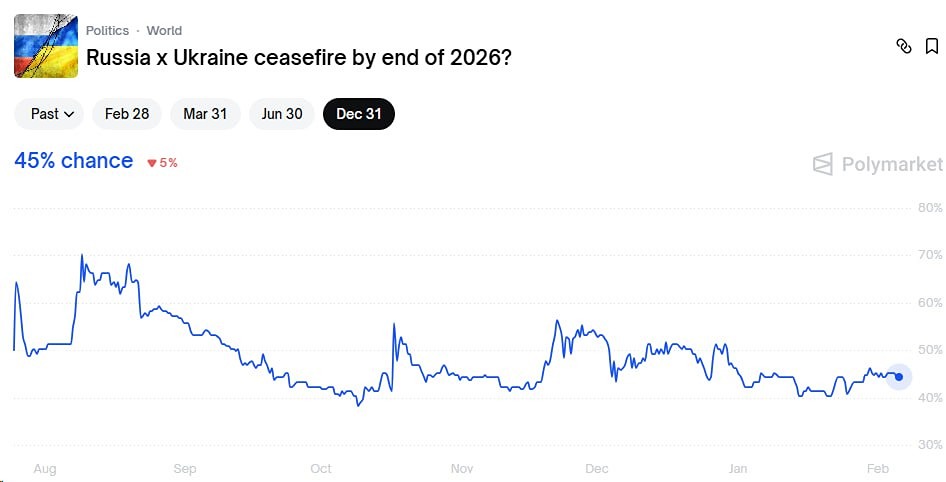Click the current data point dot on chart

tap(899, 377)
